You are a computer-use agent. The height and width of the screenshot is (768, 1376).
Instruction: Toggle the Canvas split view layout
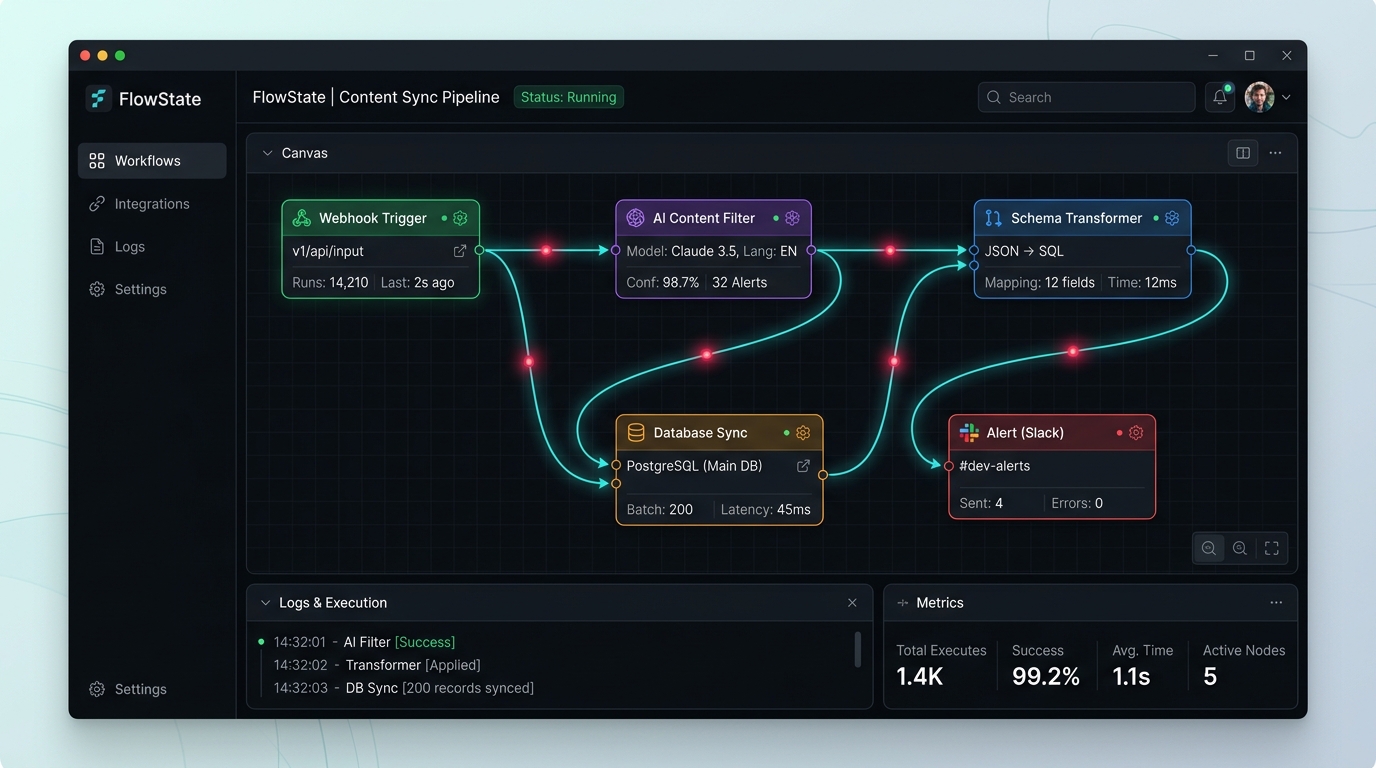pyautogui.click(x=1243, y=153)
